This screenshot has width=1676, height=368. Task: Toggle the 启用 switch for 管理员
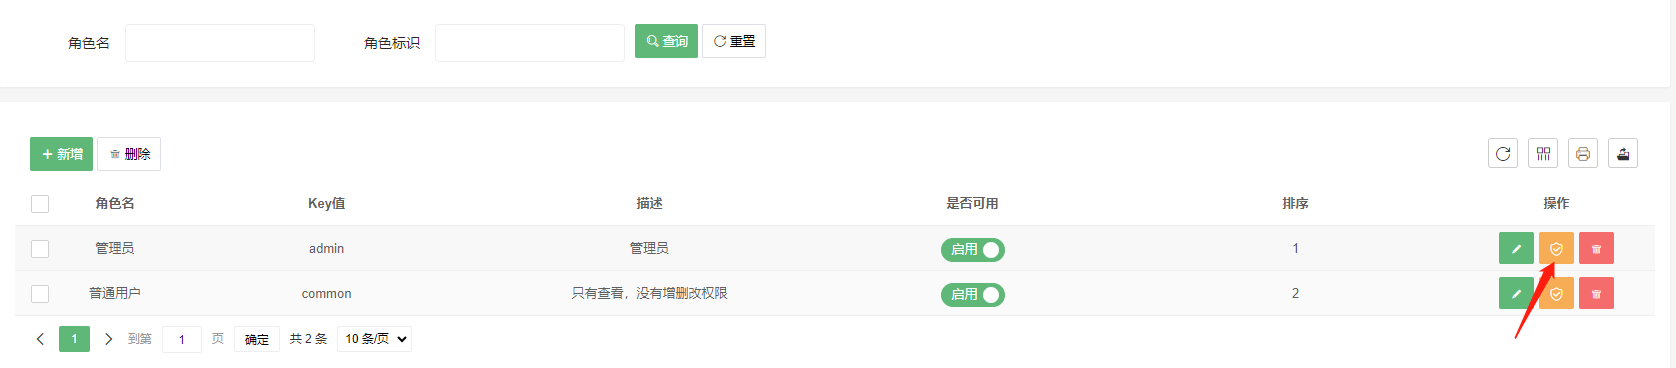pyautogui.click(x=972, y=250)
